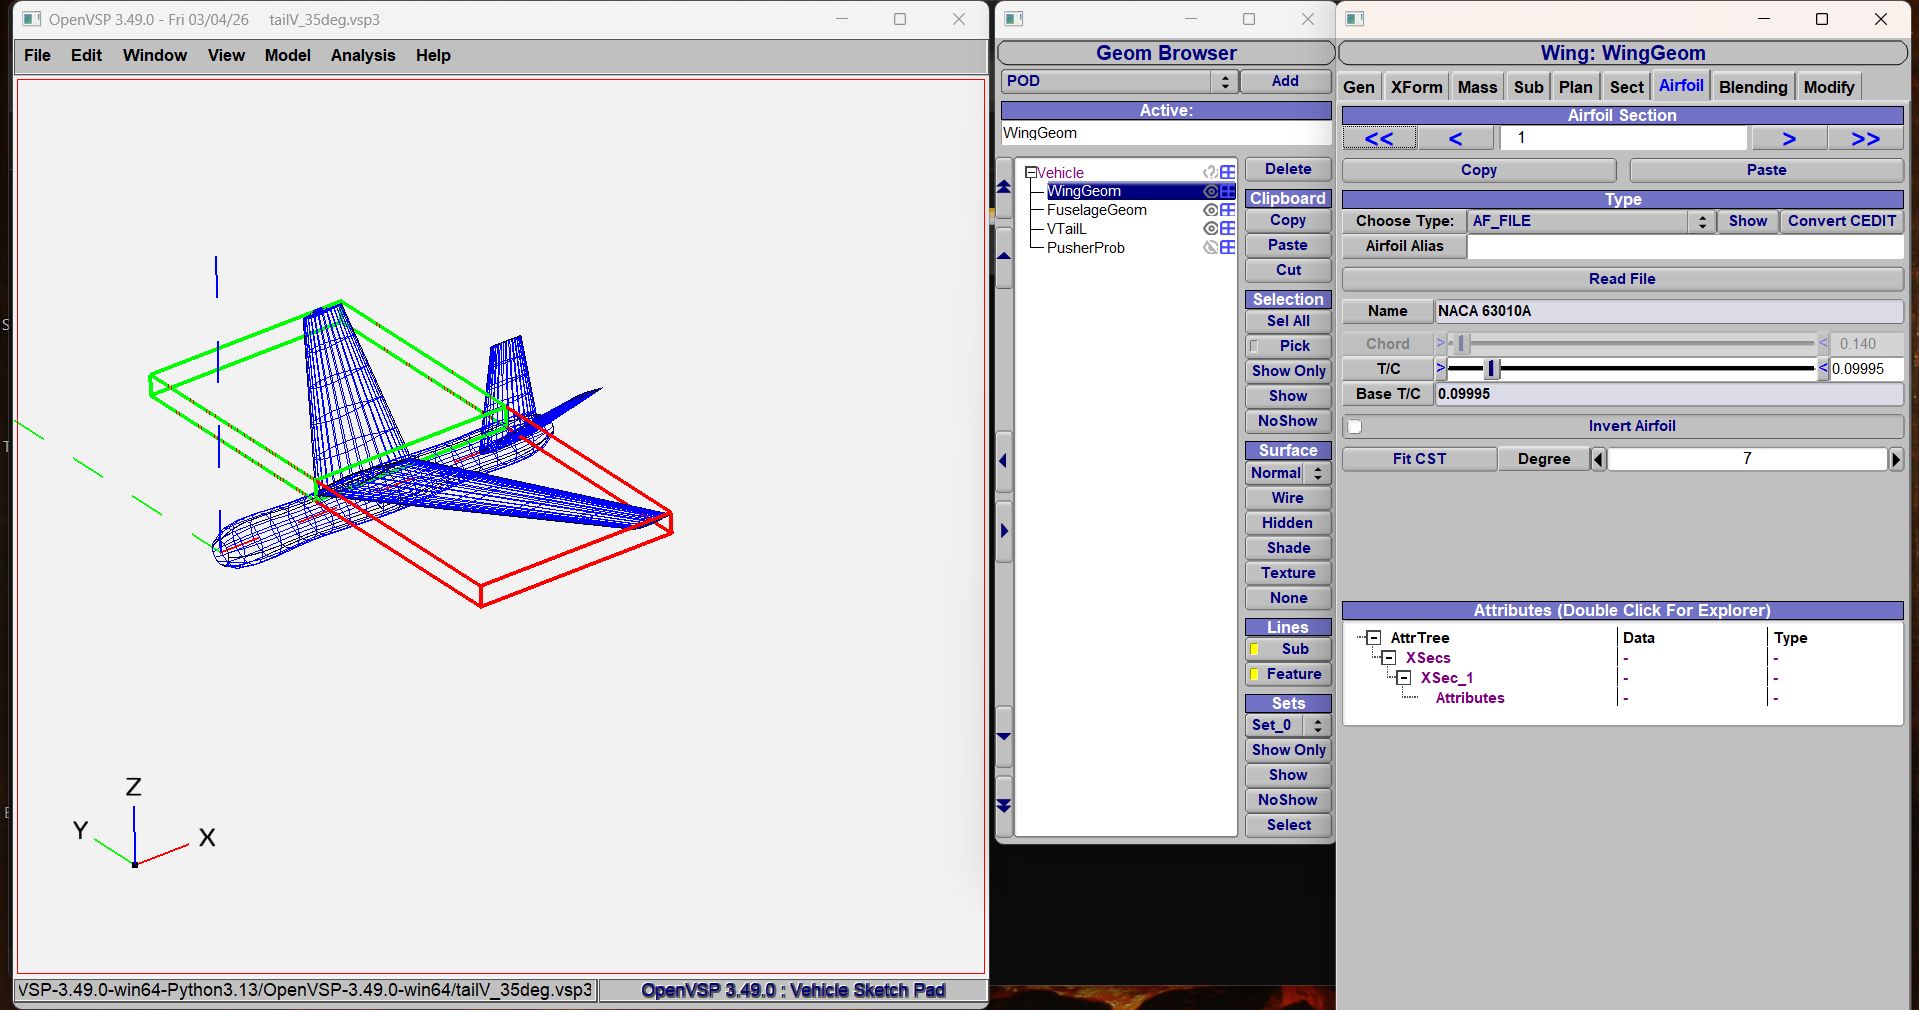Click the Wire surface button

coord(1288,498)
